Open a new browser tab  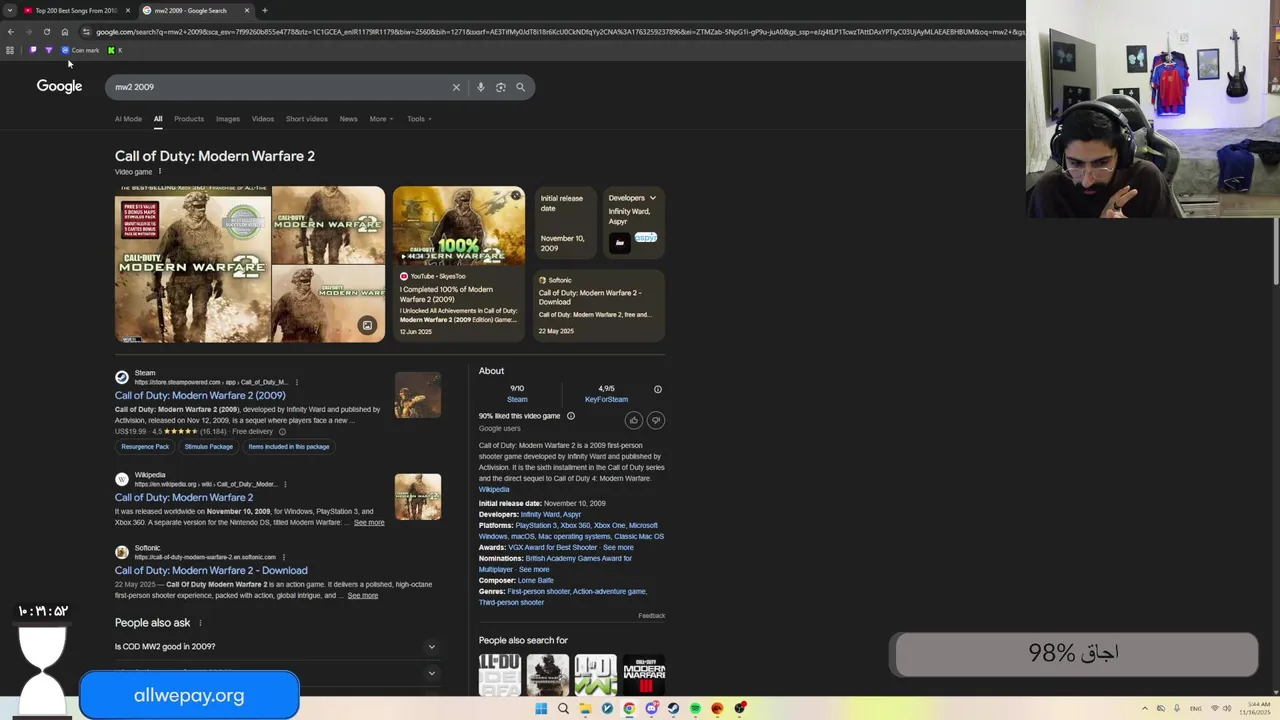pyautogui.click(x=264, y=10)
